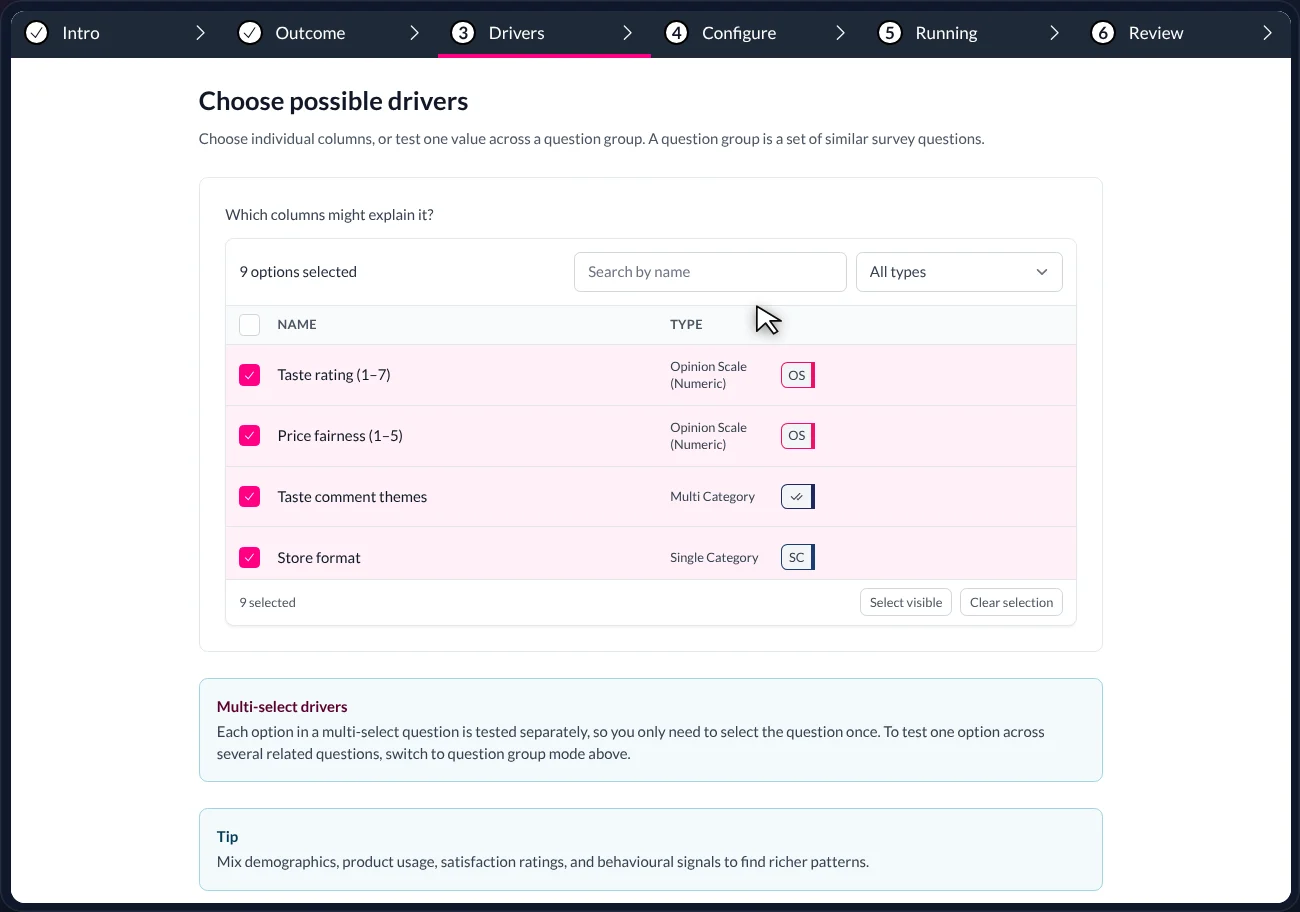Click the Clear selection button
The image size is (1300, 912).
[1011, 602]
